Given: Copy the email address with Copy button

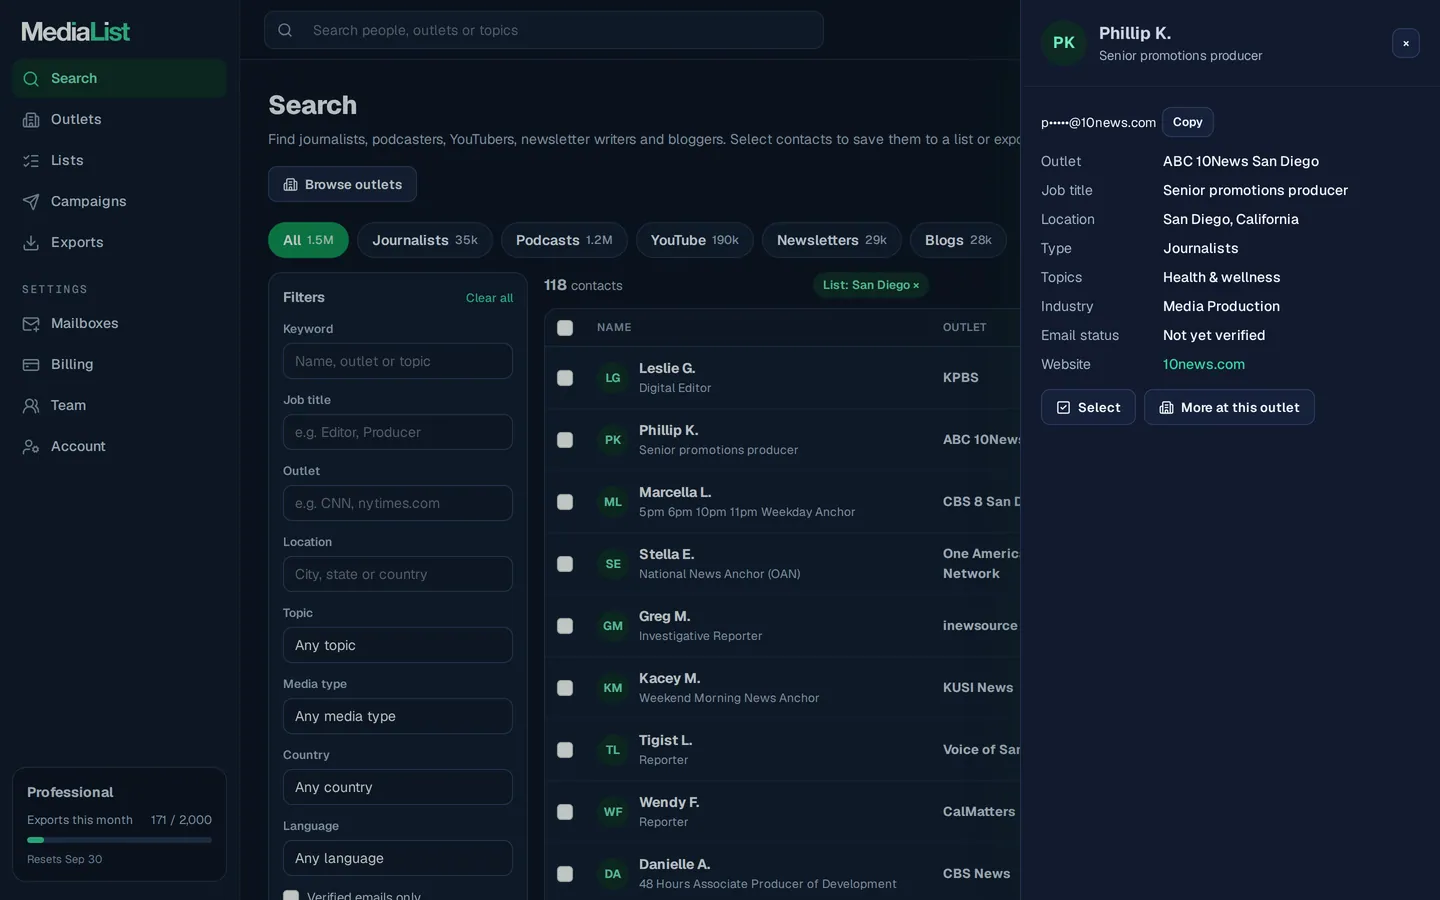Looking at the screenshot, I should (x=1188, y=122).
